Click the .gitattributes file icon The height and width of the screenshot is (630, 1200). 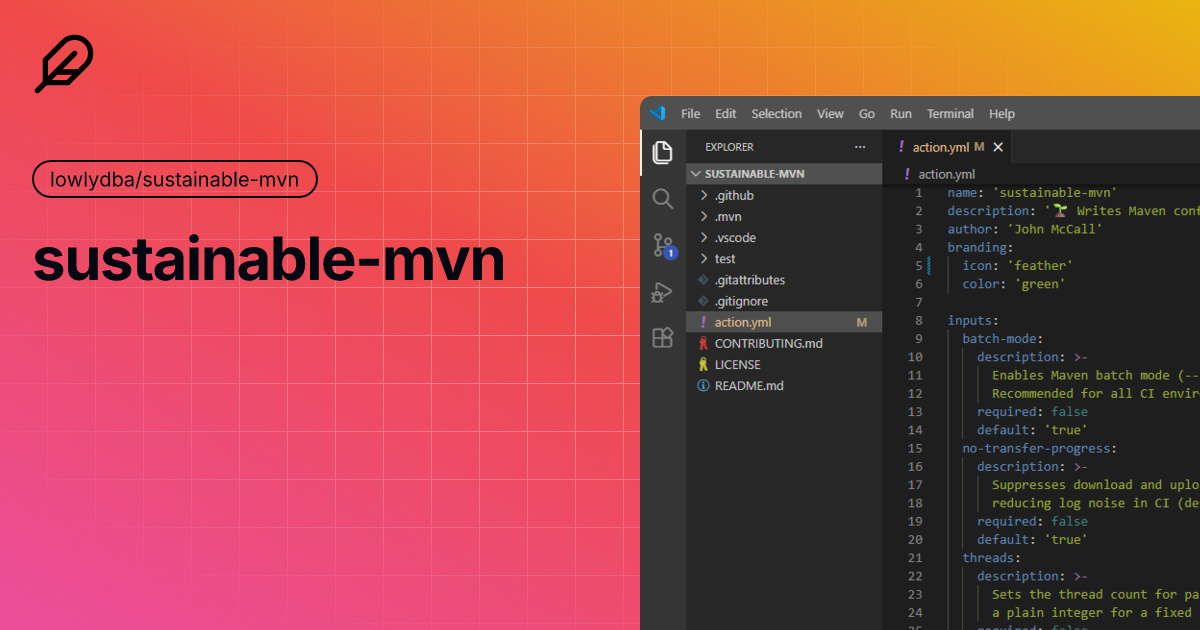click(703, 280)
